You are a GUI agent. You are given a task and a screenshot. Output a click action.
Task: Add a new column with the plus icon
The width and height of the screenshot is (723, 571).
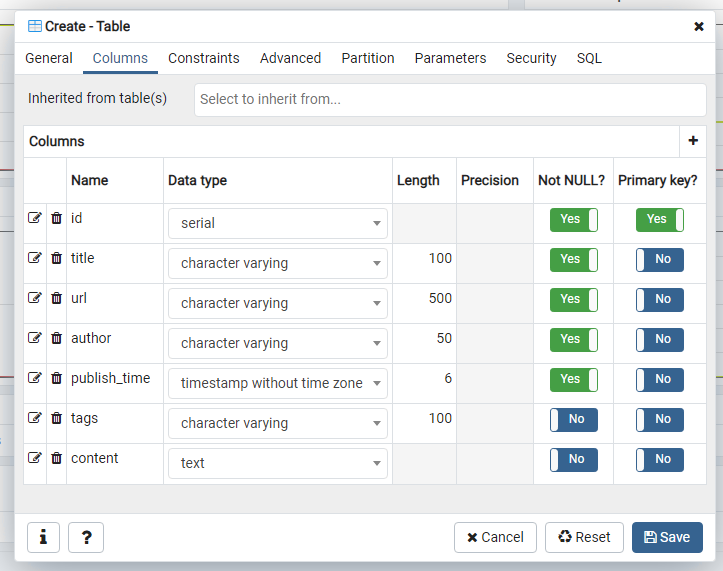(693, 141)
